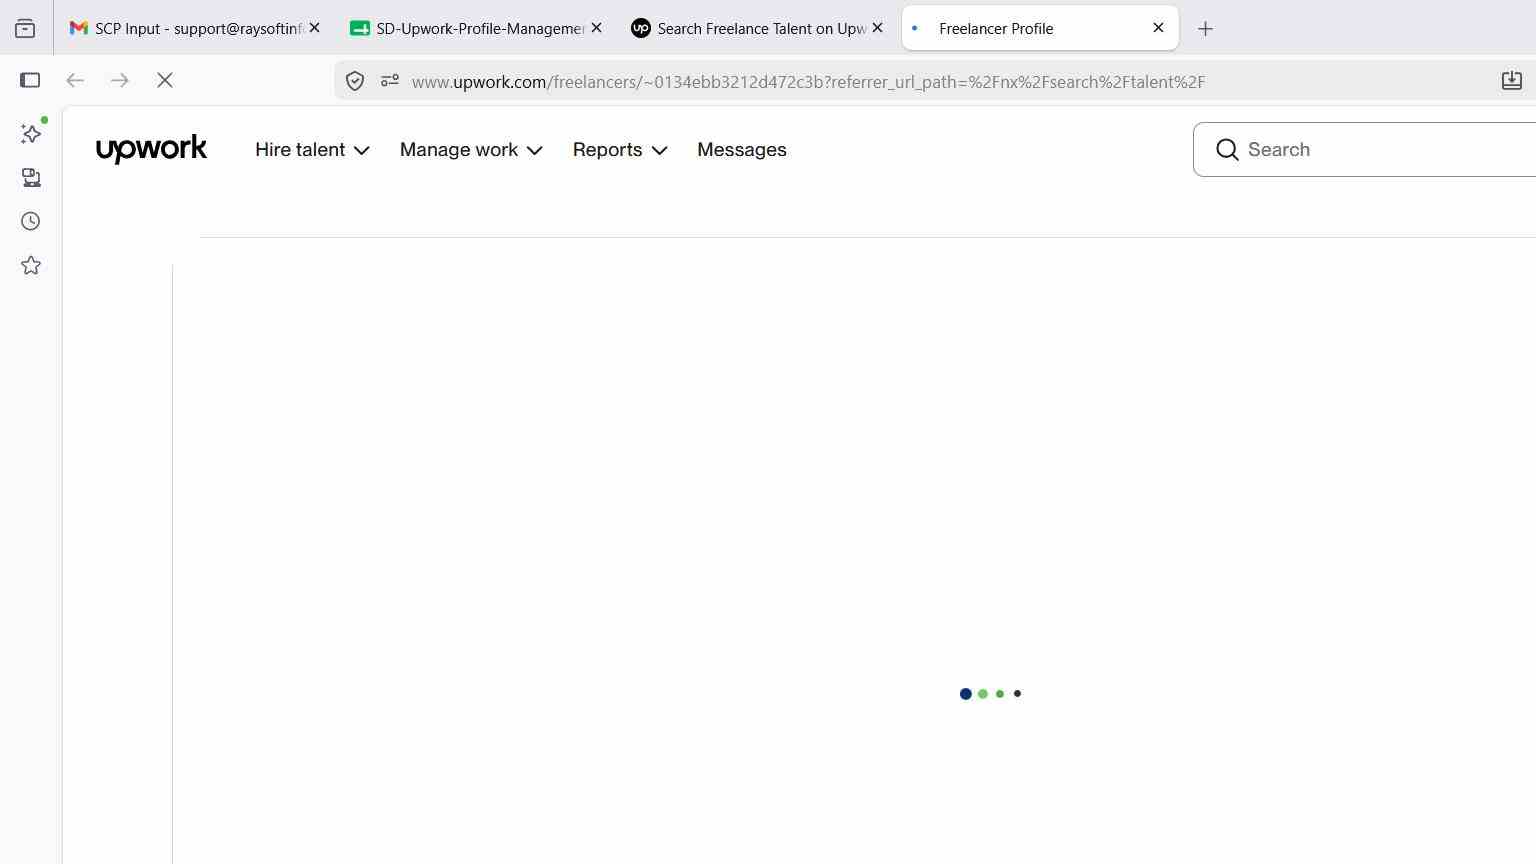Expand the Reports dropdown
This screenshot has width=1536, height=864.
(x=620, y=150)
